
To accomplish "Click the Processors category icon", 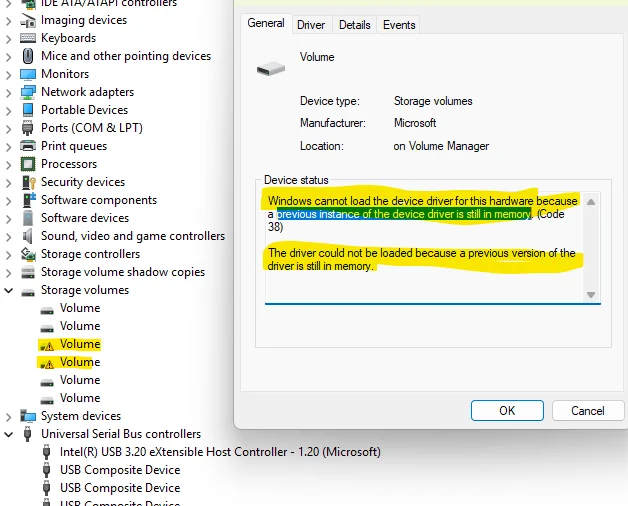I will click(28, 164).
